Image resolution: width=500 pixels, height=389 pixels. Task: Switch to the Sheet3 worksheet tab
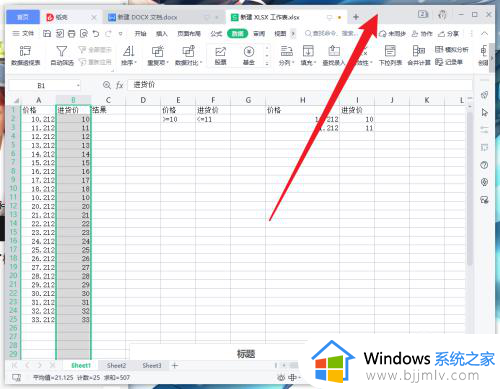coord(152,366)
